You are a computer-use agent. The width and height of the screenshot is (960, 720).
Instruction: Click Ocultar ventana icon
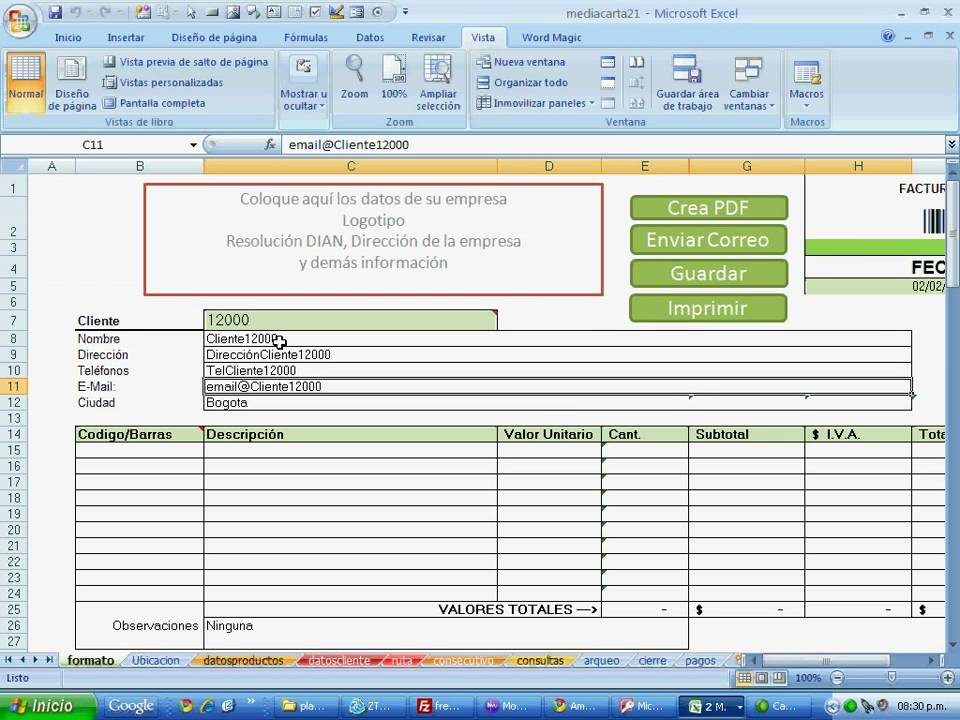[608, 83]
